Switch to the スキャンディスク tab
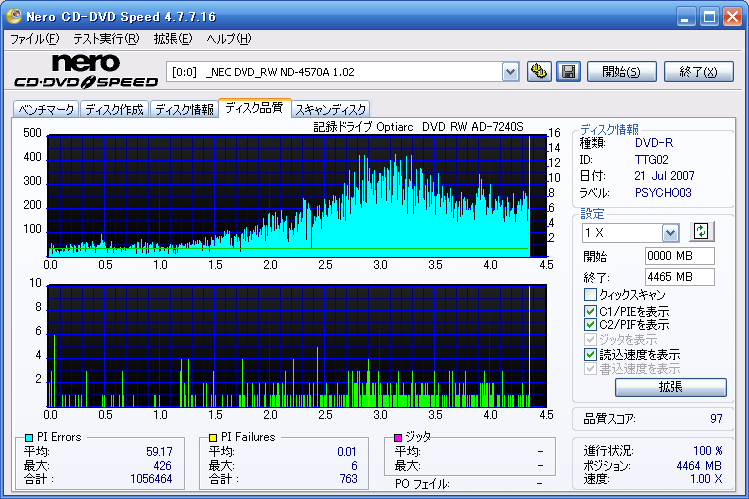The image size is (749, 499). click(331, 110)
